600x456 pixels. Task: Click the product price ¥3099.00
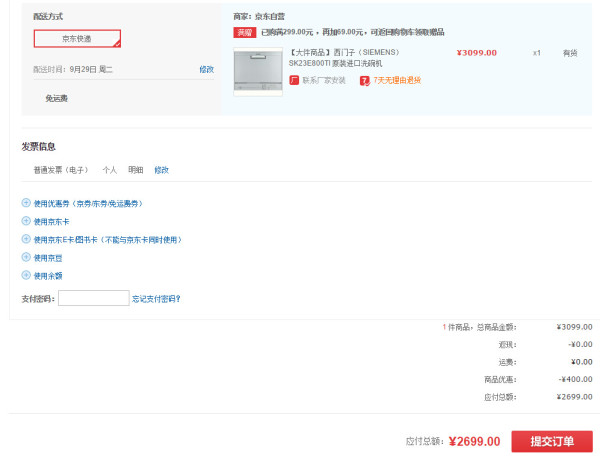click(x=477, y=53)
